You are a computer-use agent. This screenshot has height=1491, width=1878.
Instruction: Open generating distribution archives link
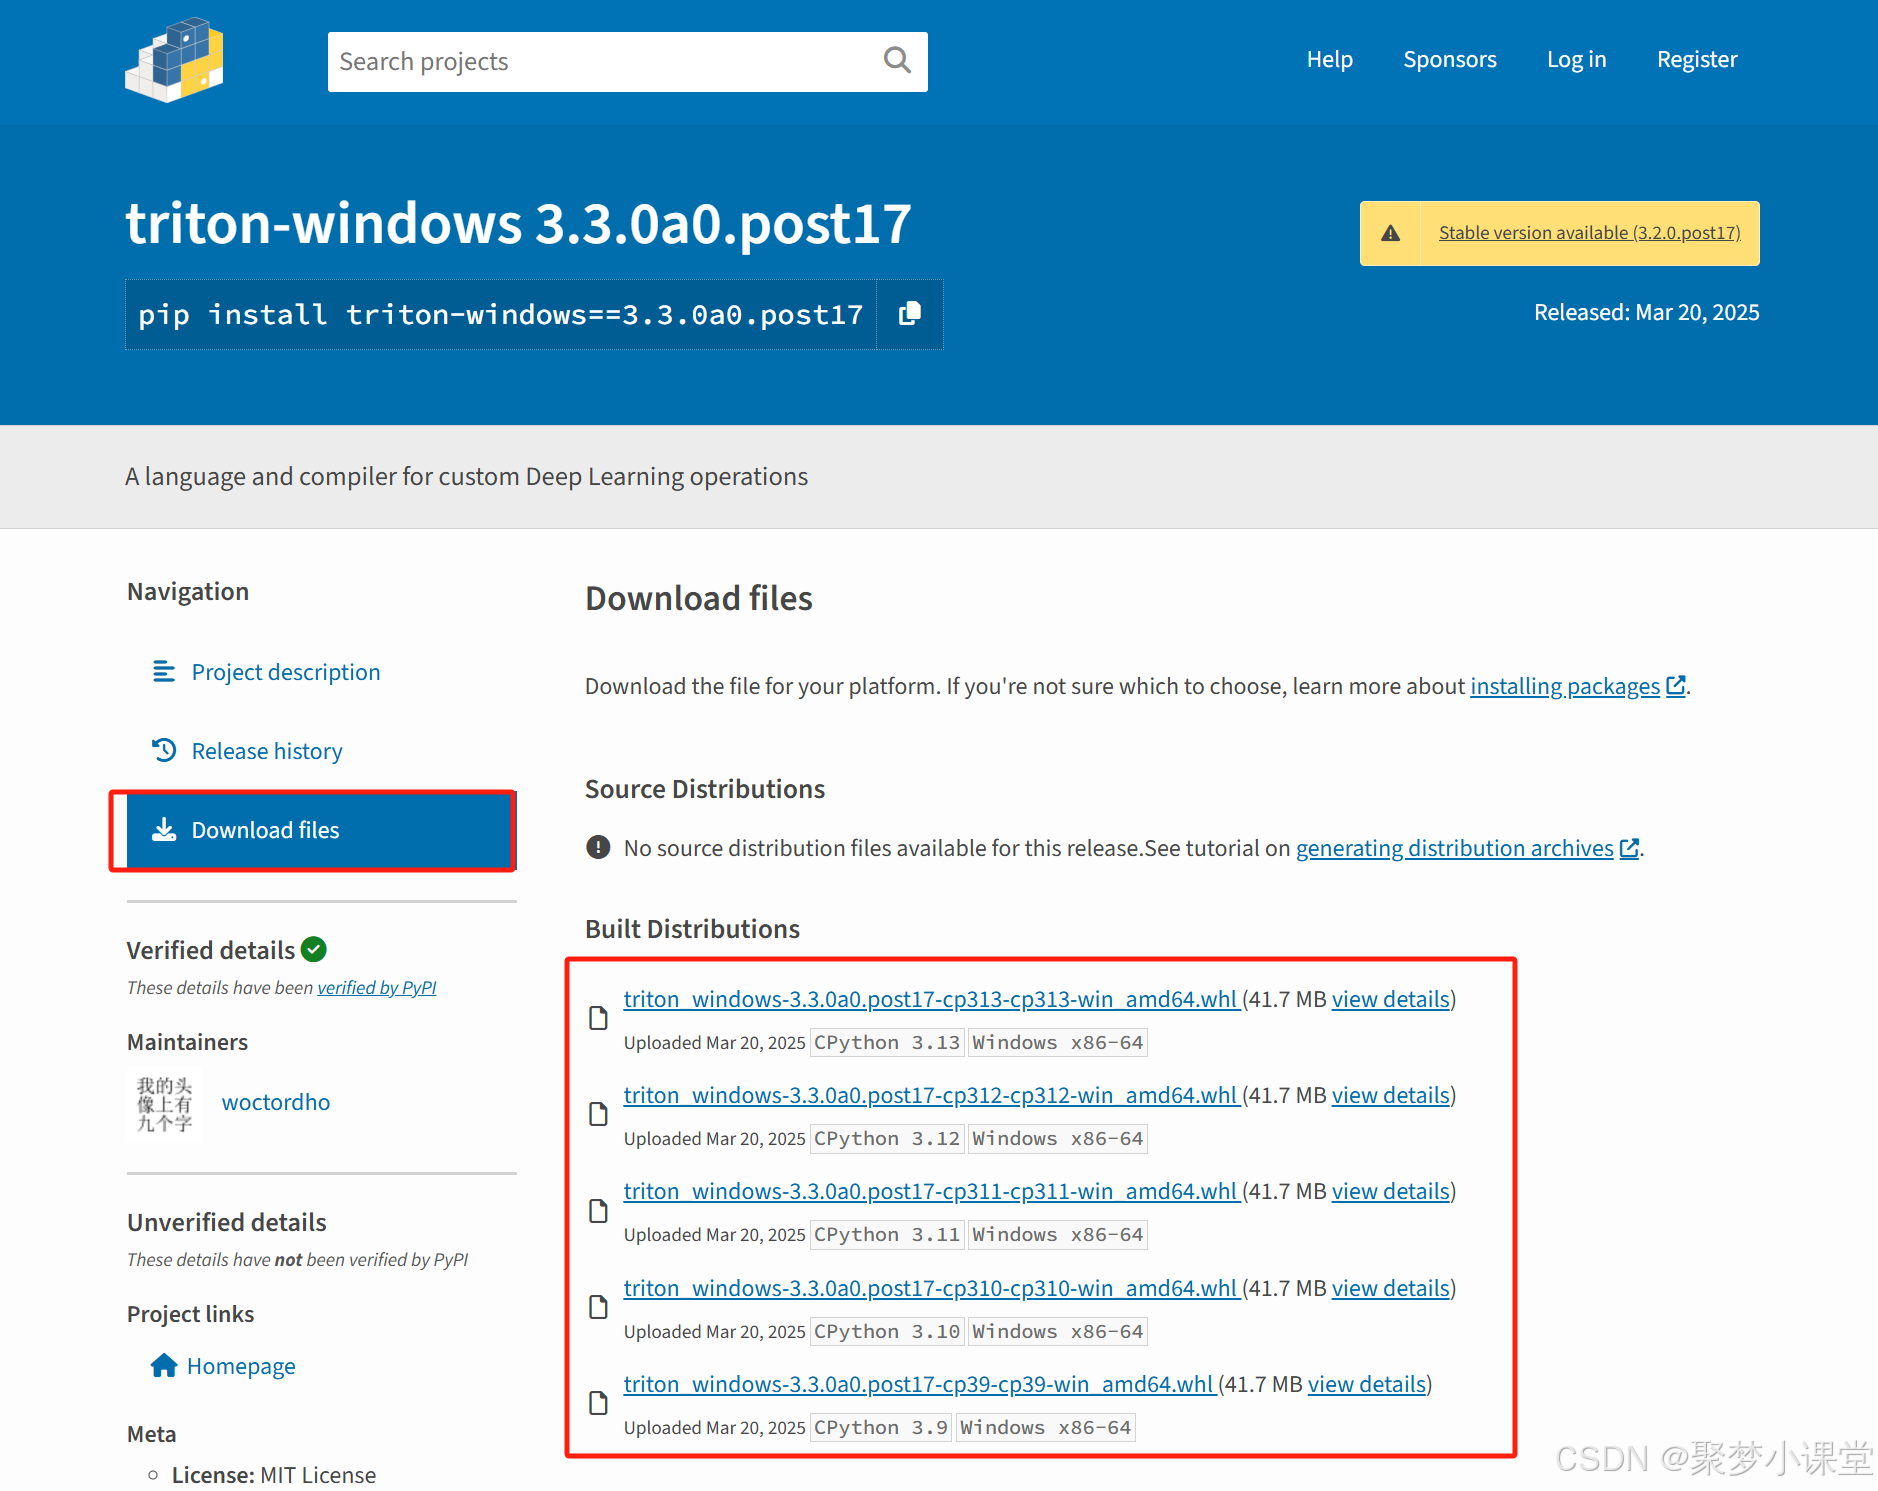coord(1454,848)
